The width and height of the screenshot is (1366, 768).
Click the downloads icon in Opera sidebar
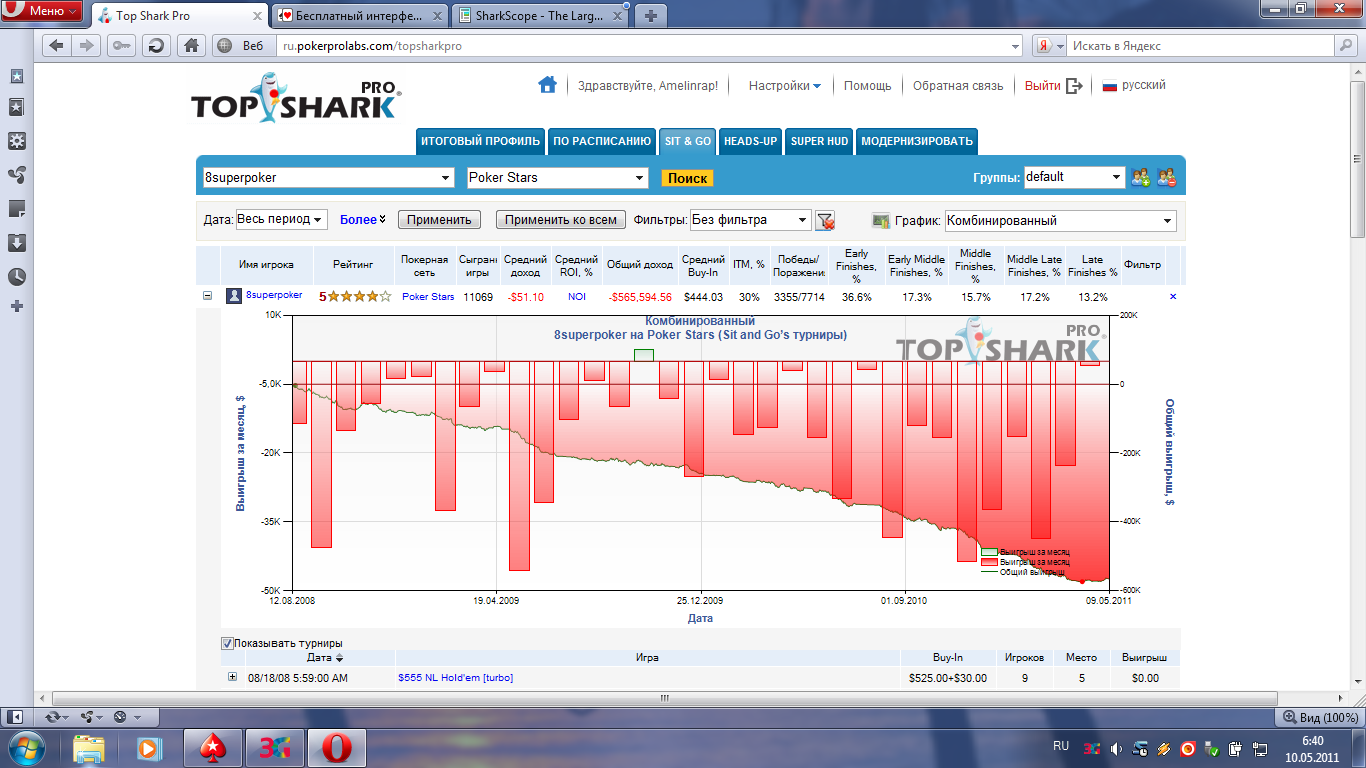click(16, 243)
